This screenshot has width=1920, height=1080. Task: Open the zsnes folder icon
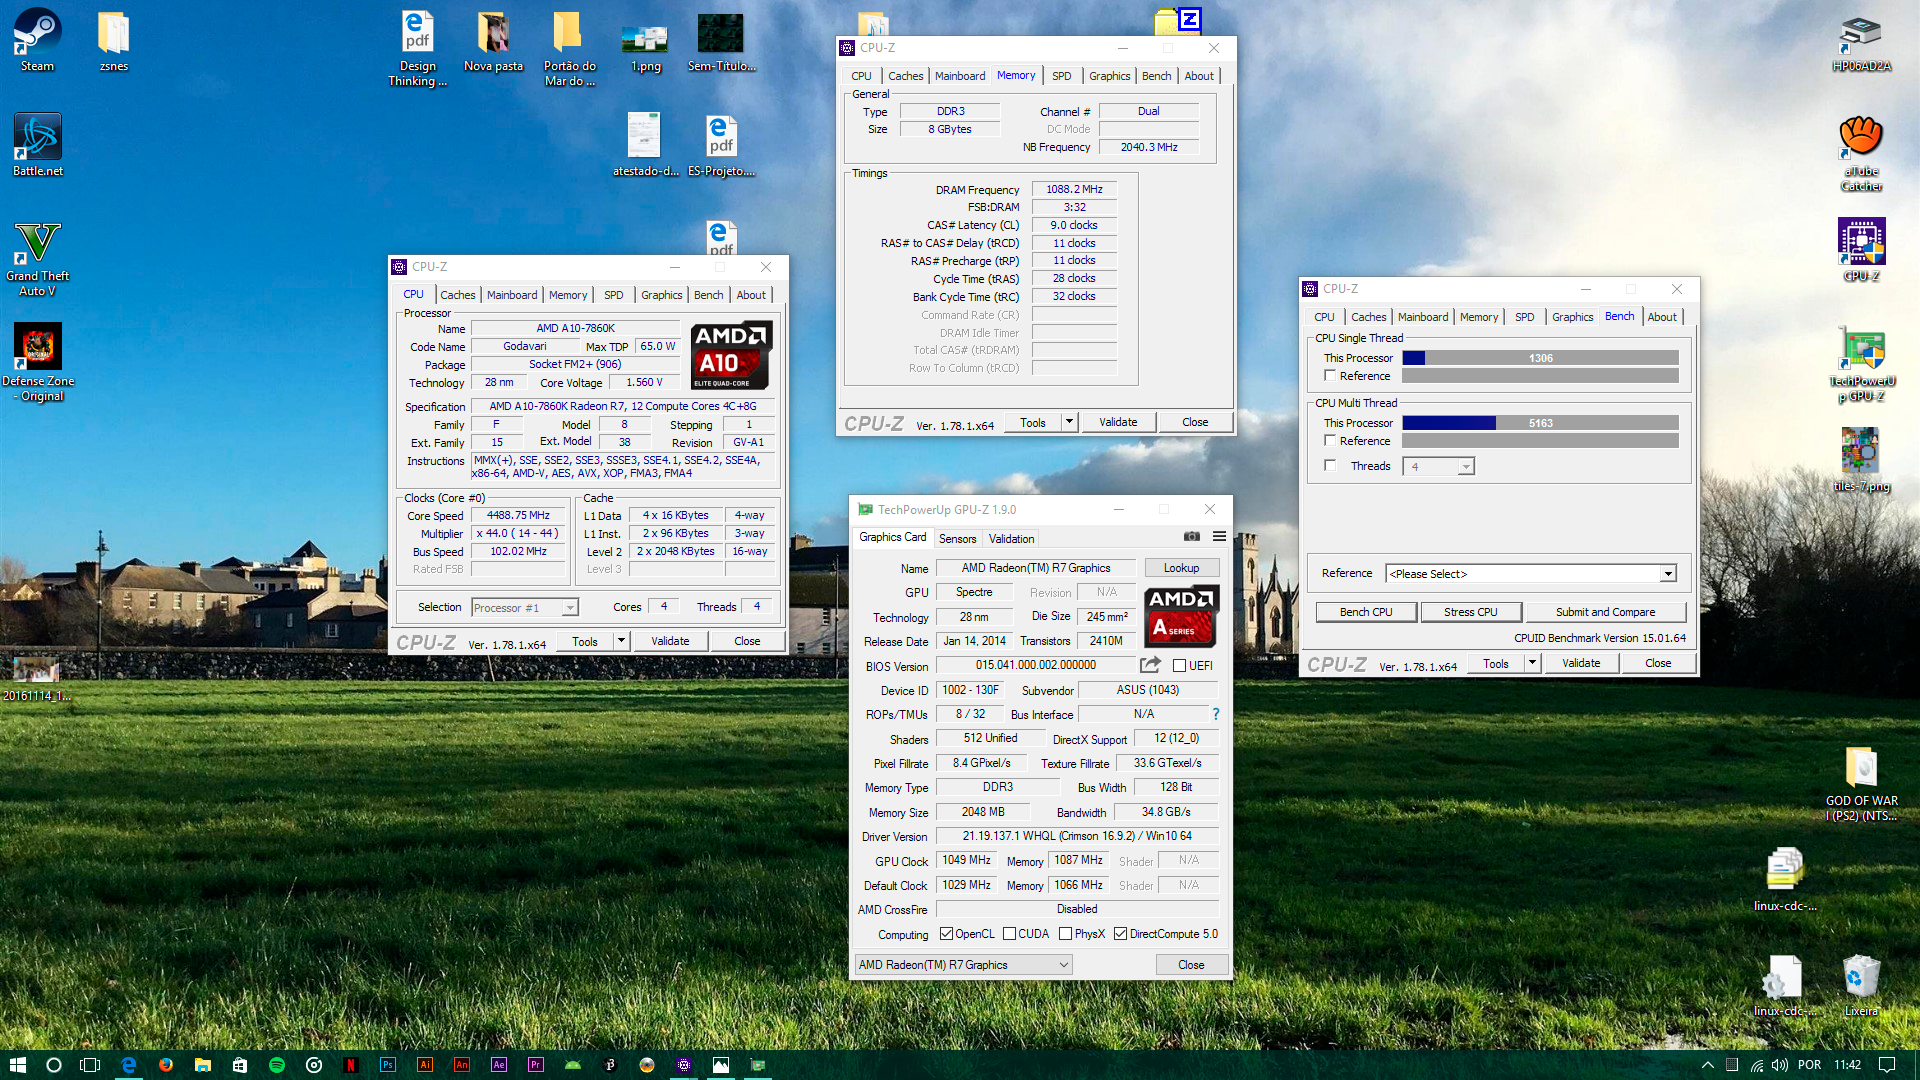point(113,40)
